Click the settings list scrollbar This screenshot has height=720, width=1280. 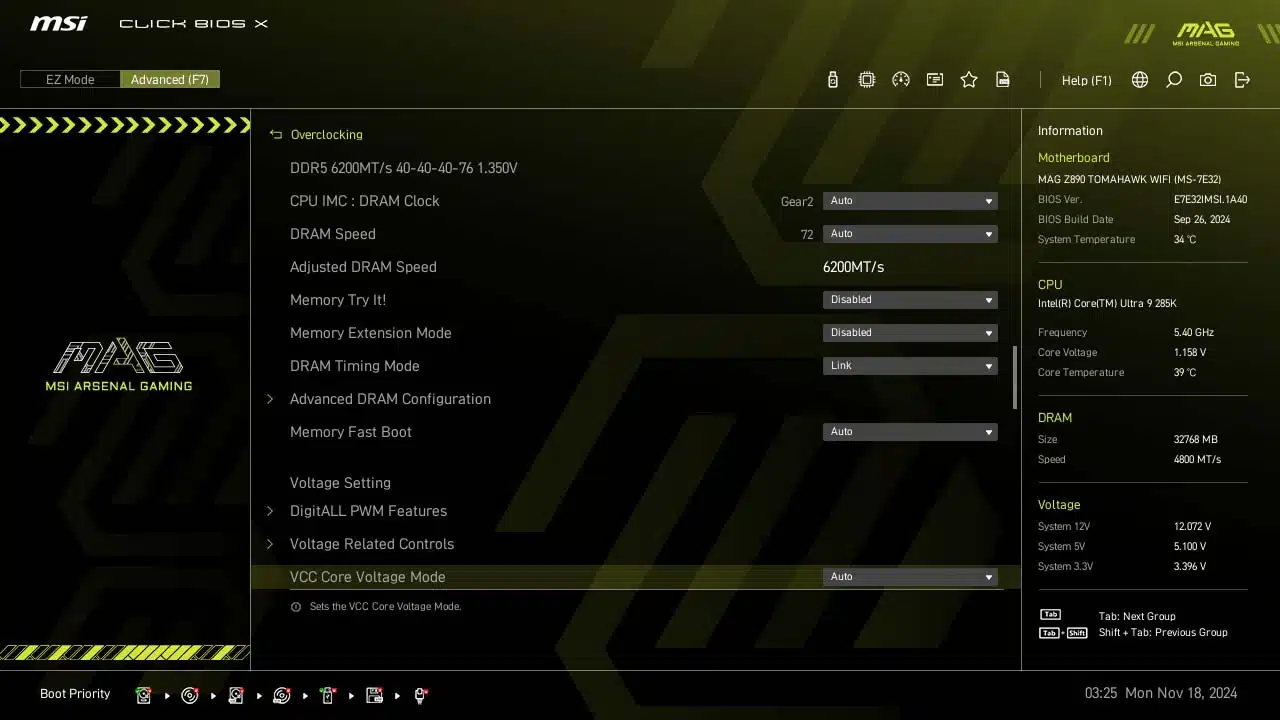(1015, 377)
